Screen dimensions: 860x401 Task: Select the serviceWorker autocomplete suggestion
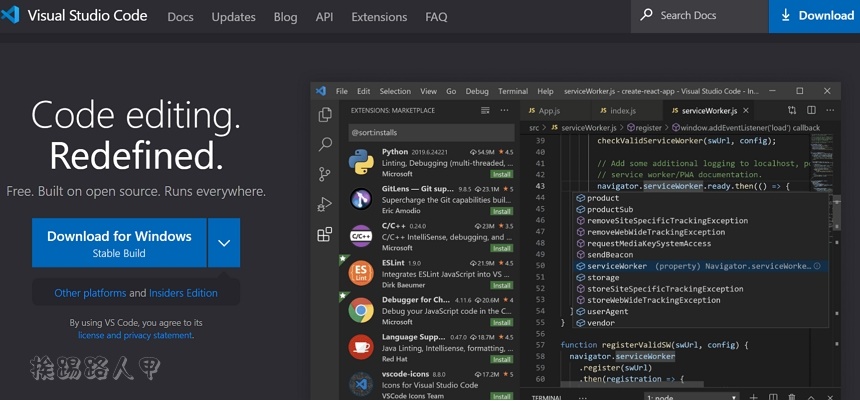click(700, 266)
